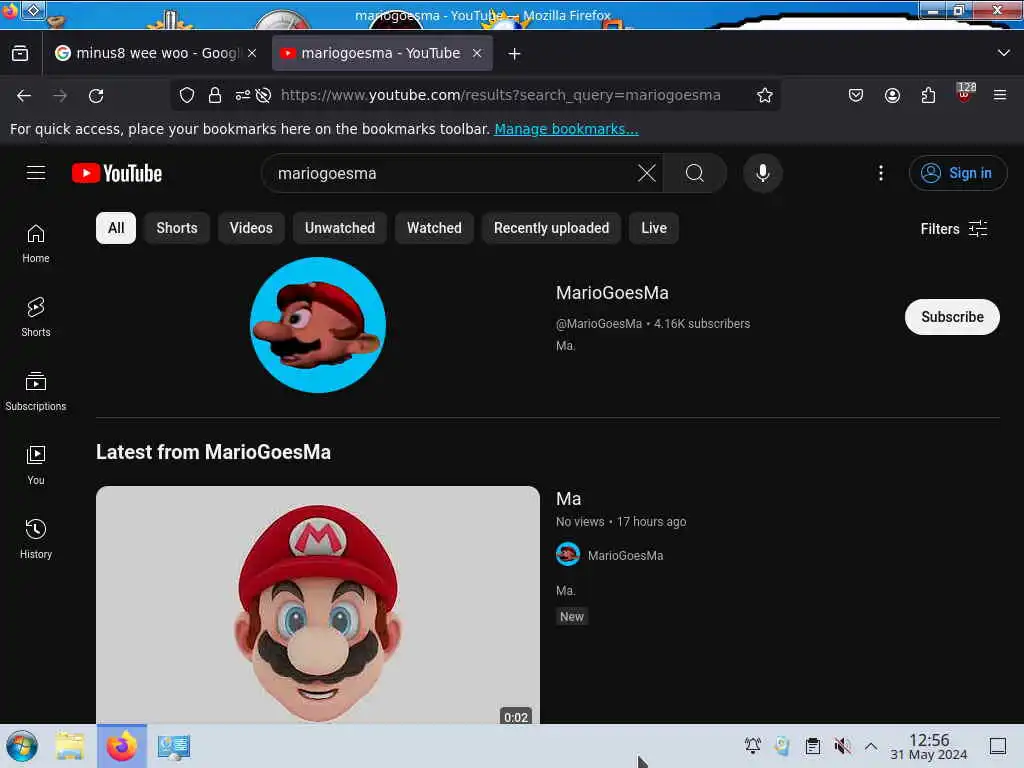Viewport: 1024px width, 768px height.
Task: Select the Shorts filter chip
Action: 177,228
